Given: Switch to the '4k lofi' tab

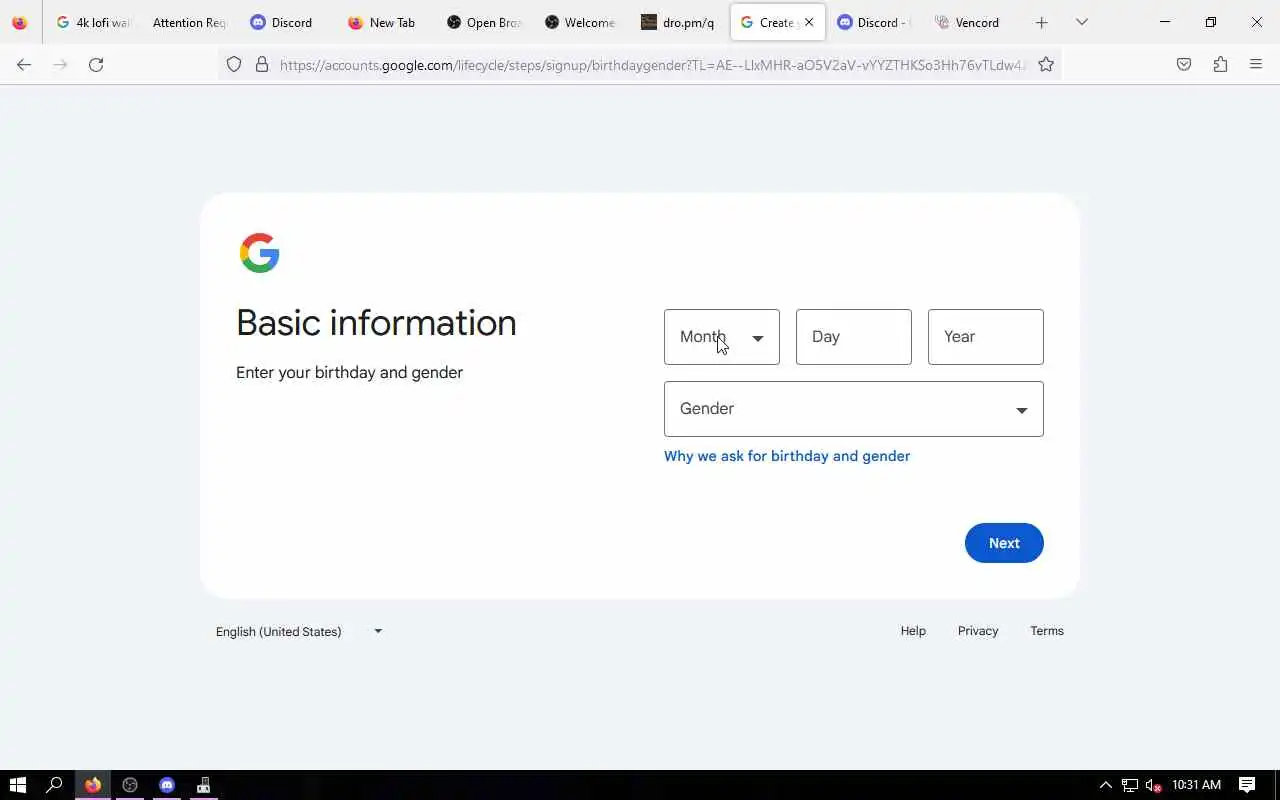Looking at the screenshot, I should 93,22.
